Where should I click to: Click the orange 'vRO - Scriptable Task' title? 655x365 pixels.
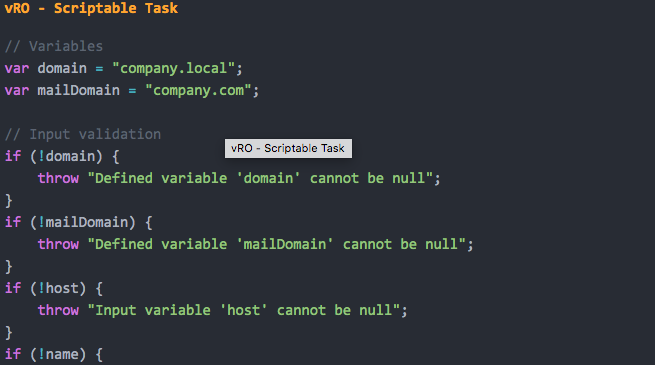(x=91, y=8)
